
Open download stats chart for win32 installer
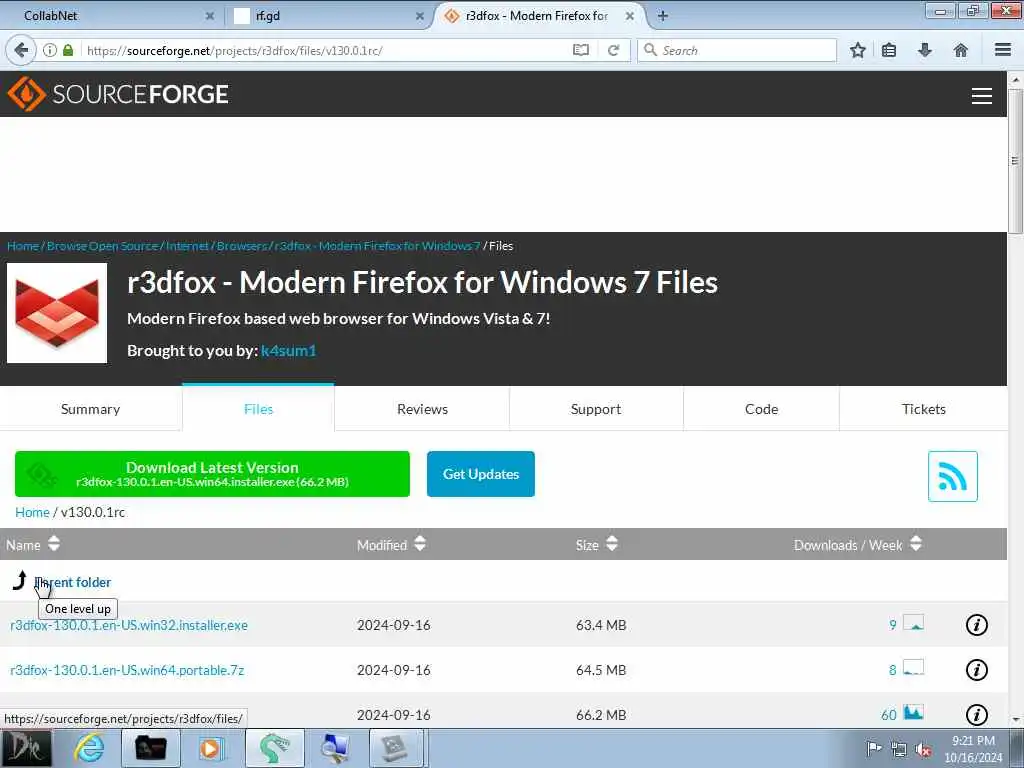coord(914,622)
